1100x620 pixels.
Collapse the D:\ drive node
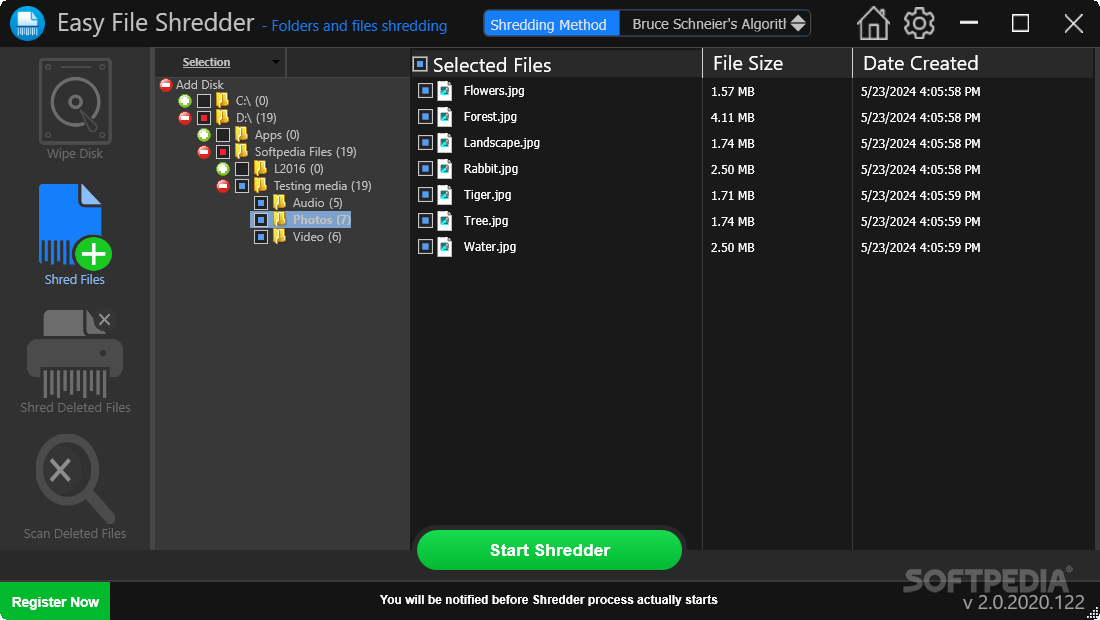[185, 118]
